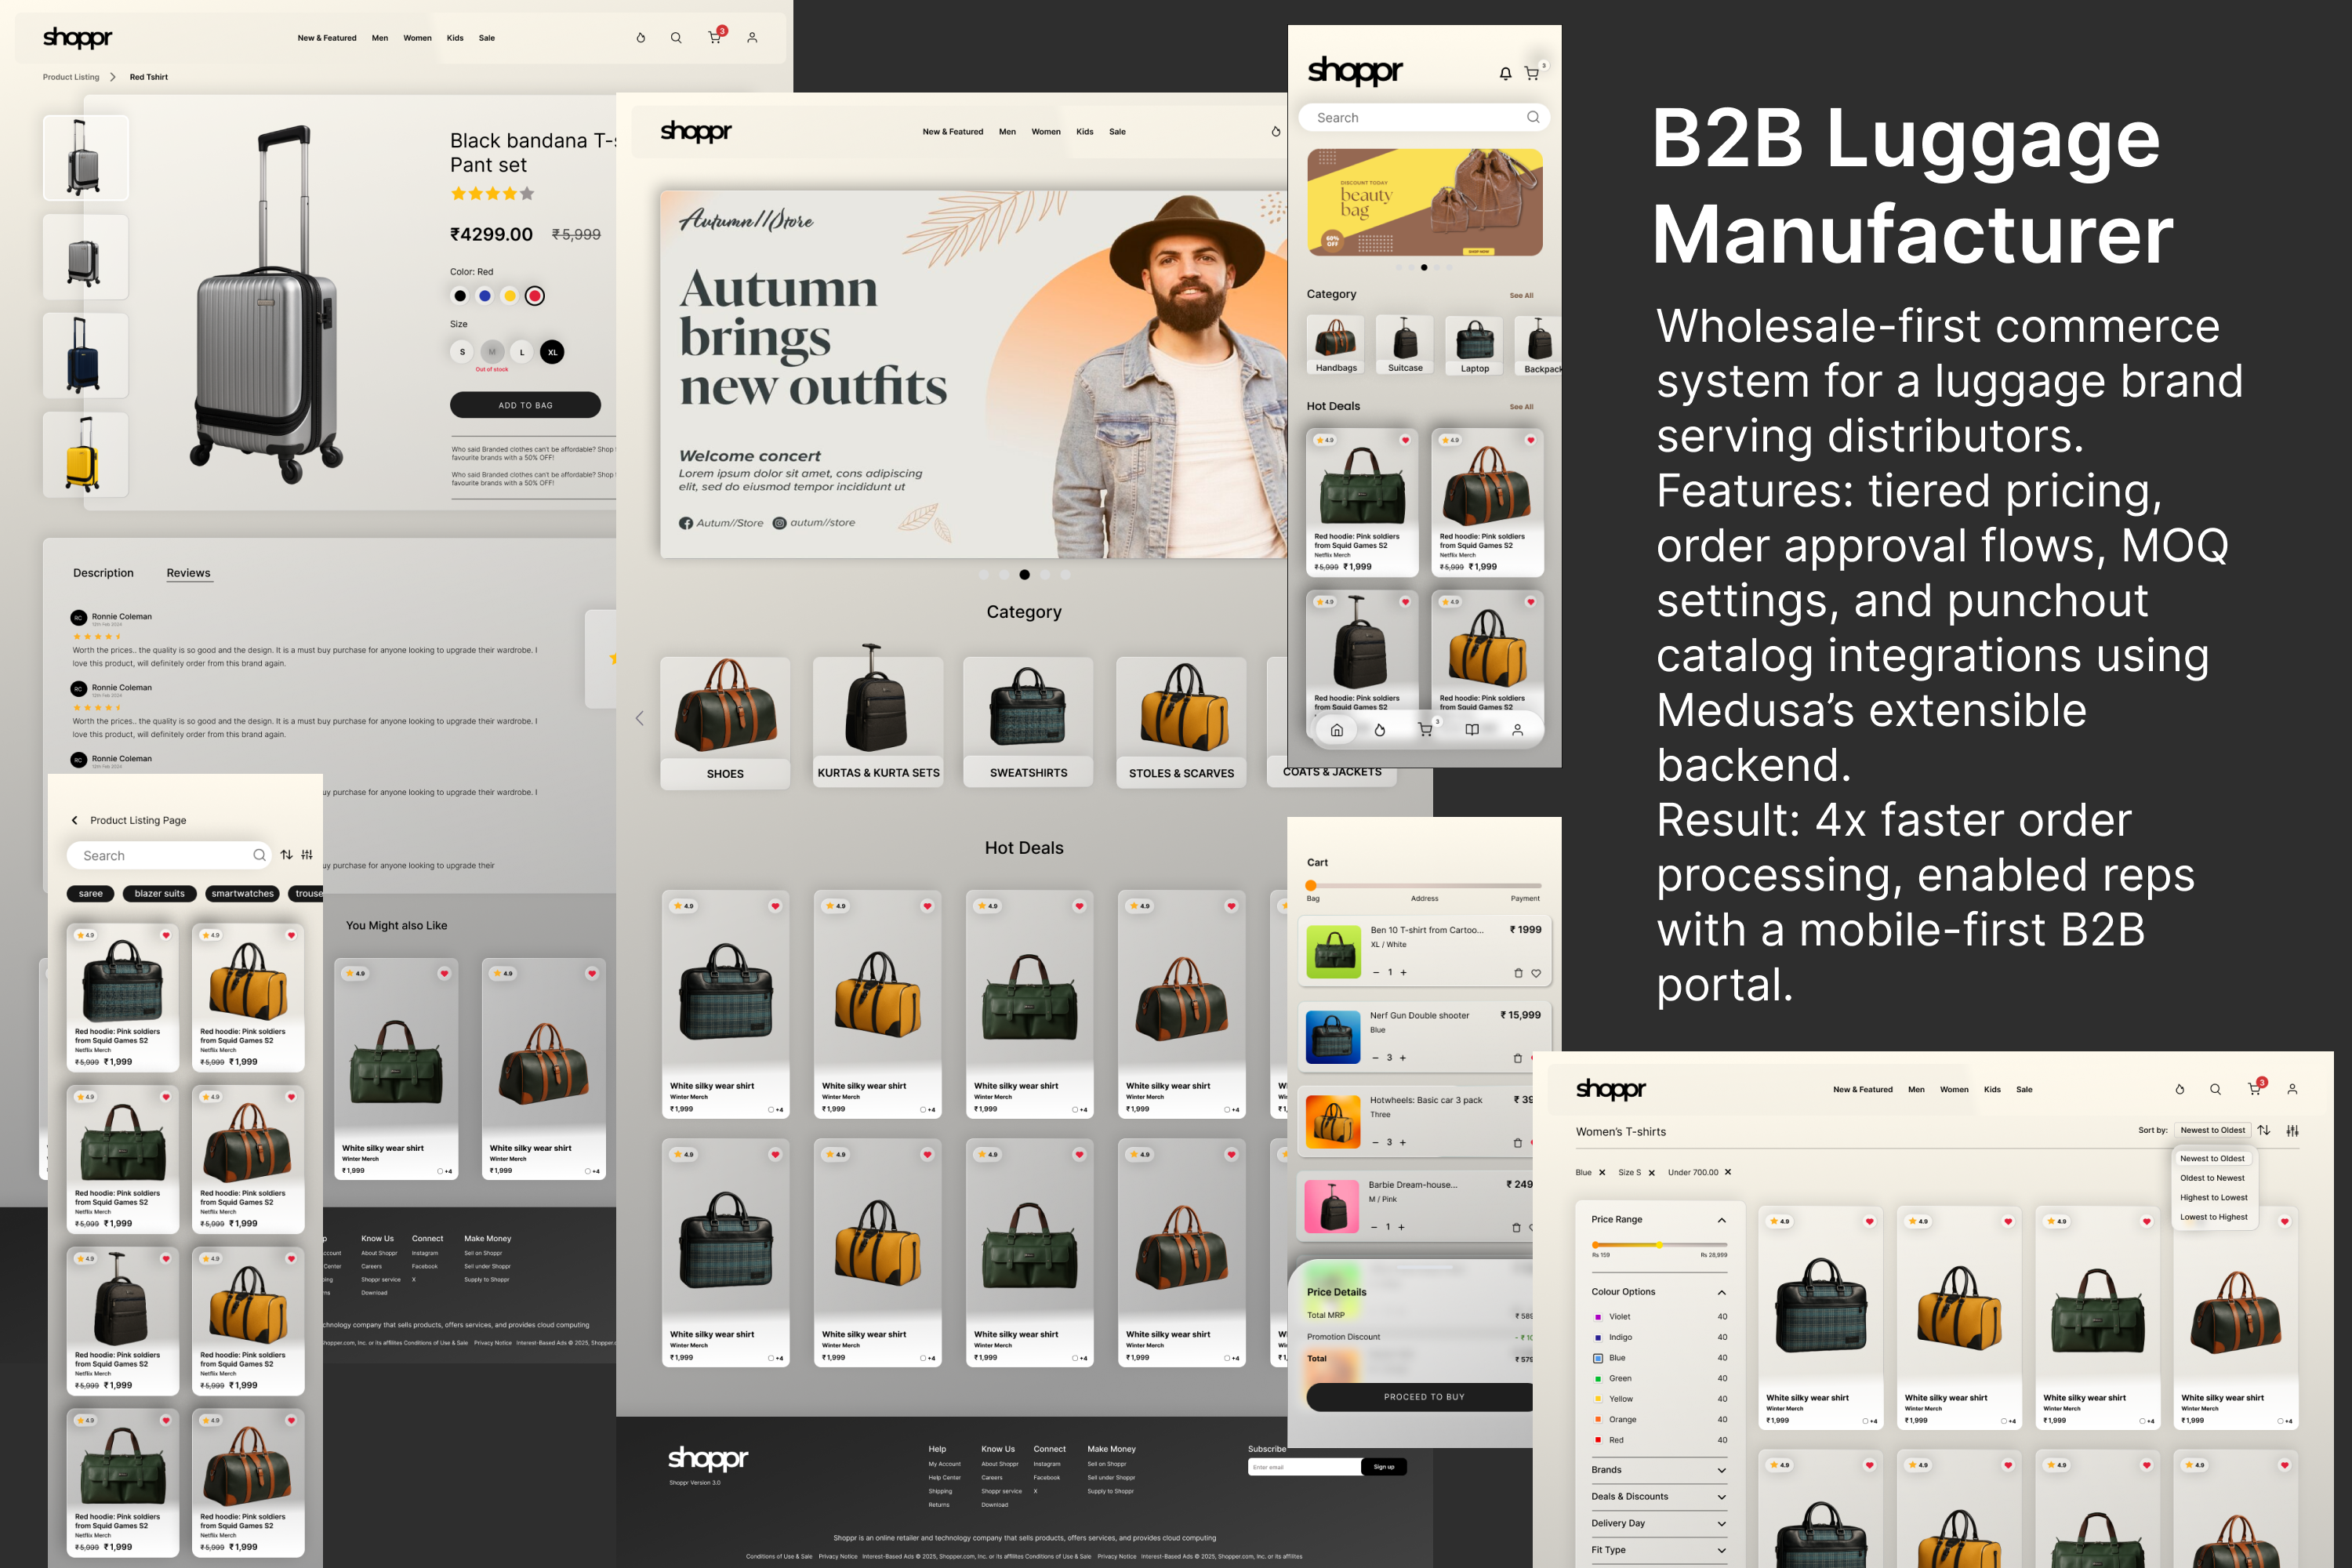Click account icon in Women's T-shirts page header
2352x1568 pixels.
2292,1089
